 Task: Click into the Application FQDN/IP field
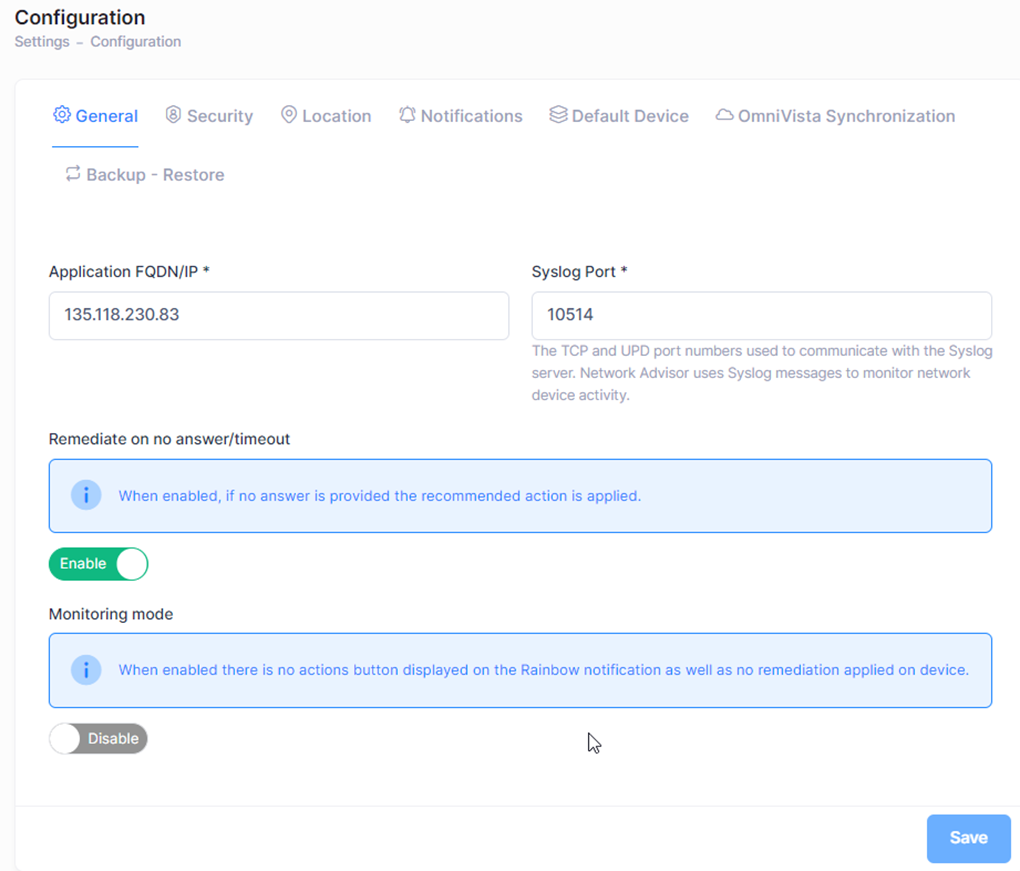click(x=278, y=316)
